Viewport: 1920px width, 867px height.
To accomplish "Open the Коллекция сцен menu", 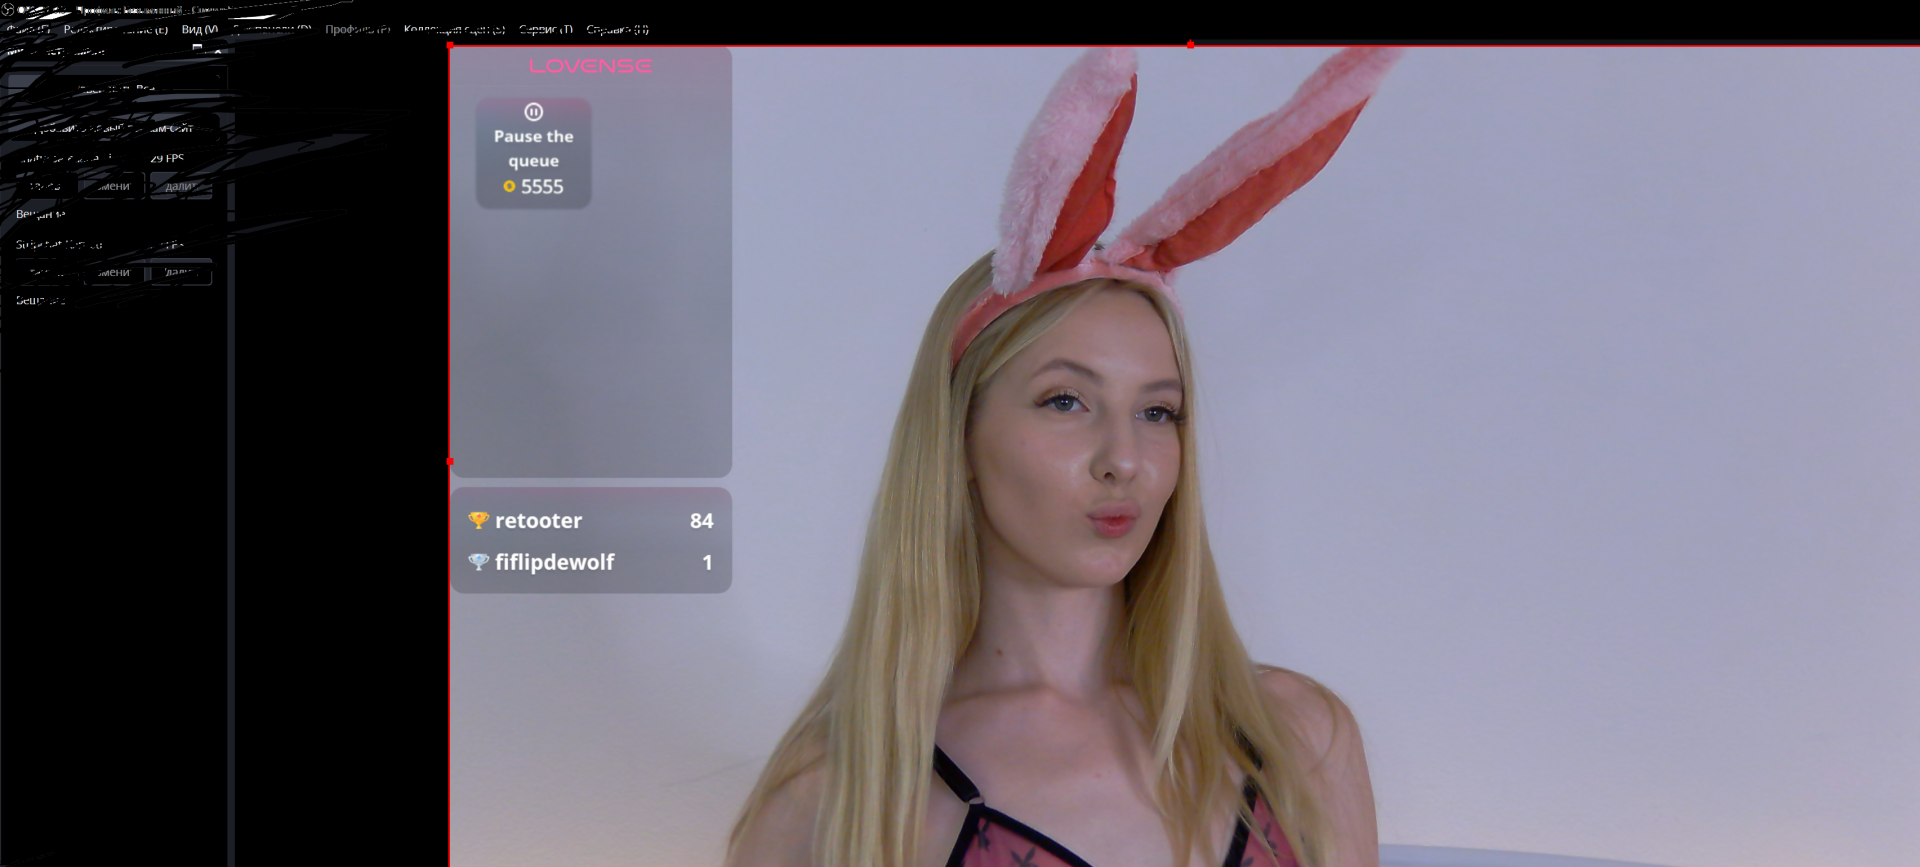I will pos(454,30).
